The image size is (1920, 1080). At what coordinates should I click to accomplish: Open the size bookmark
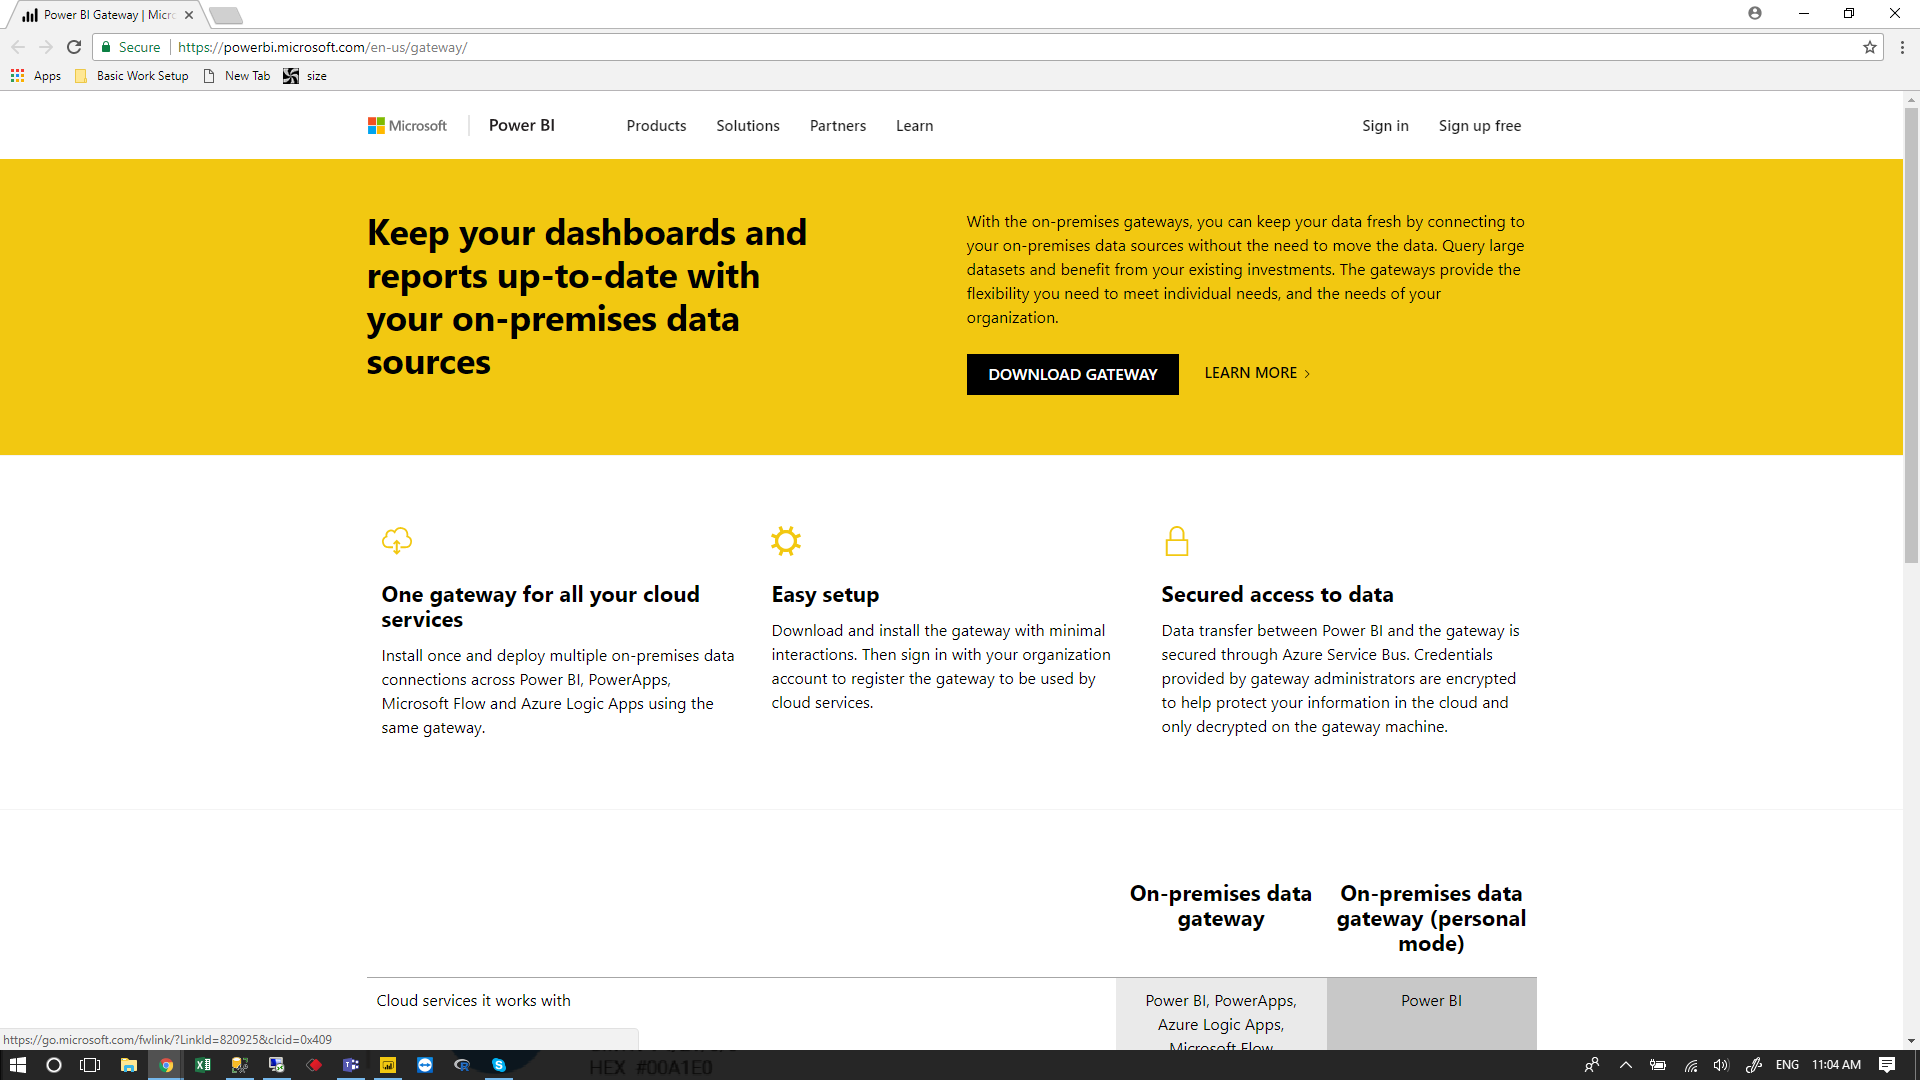pos(305,76)
